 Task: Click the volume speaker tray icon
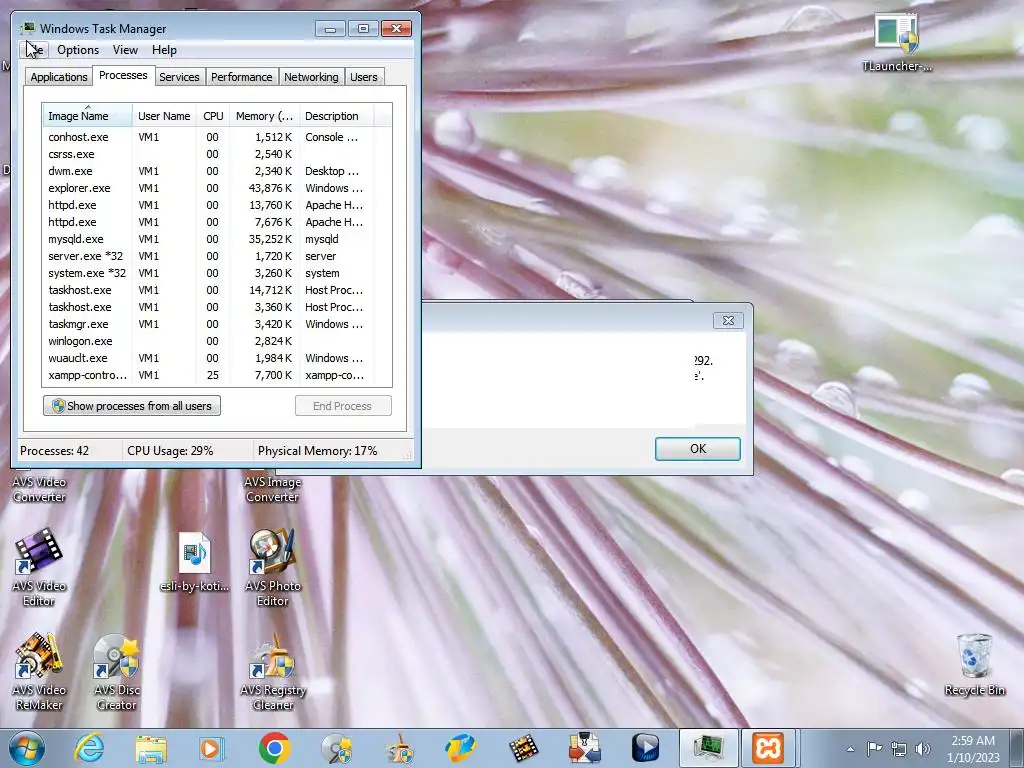(x=923, y=749)
